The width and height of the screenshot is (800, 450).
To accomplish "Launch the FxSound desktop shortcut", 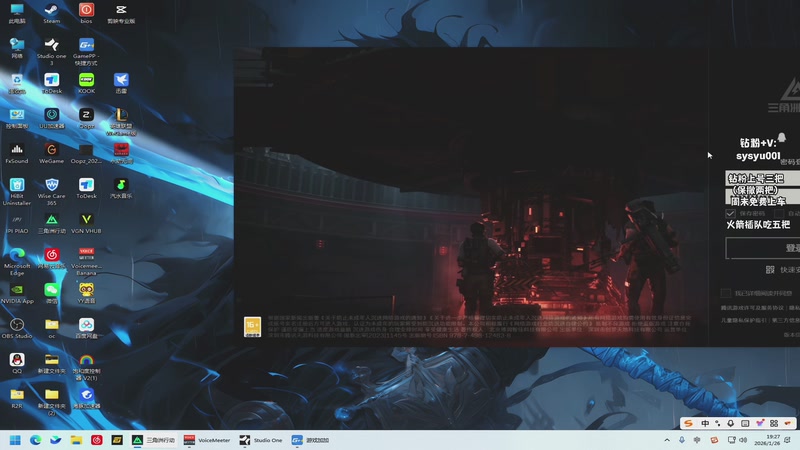I will 17,153.
